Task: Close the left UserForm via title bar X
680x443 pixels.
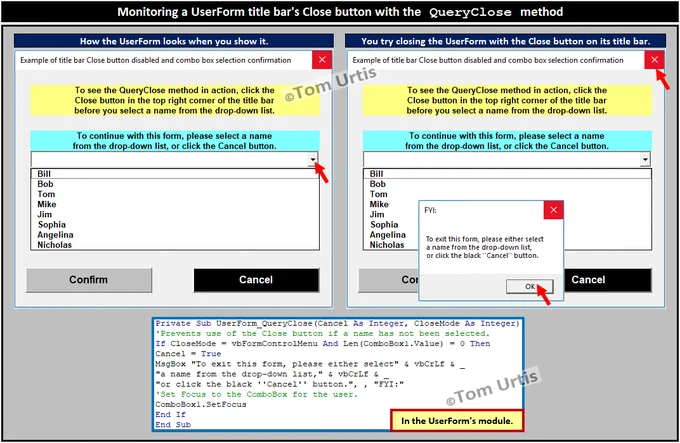Action: point(322,60)
